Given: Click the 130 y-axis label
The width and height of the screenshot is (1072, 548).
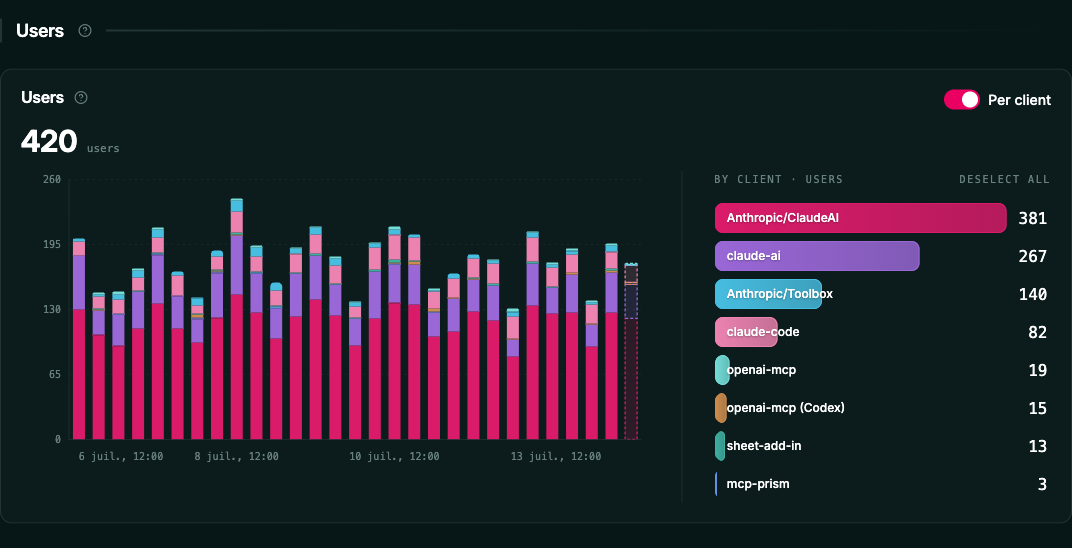Looking at the screenshot, I should (x=53, y=309).
